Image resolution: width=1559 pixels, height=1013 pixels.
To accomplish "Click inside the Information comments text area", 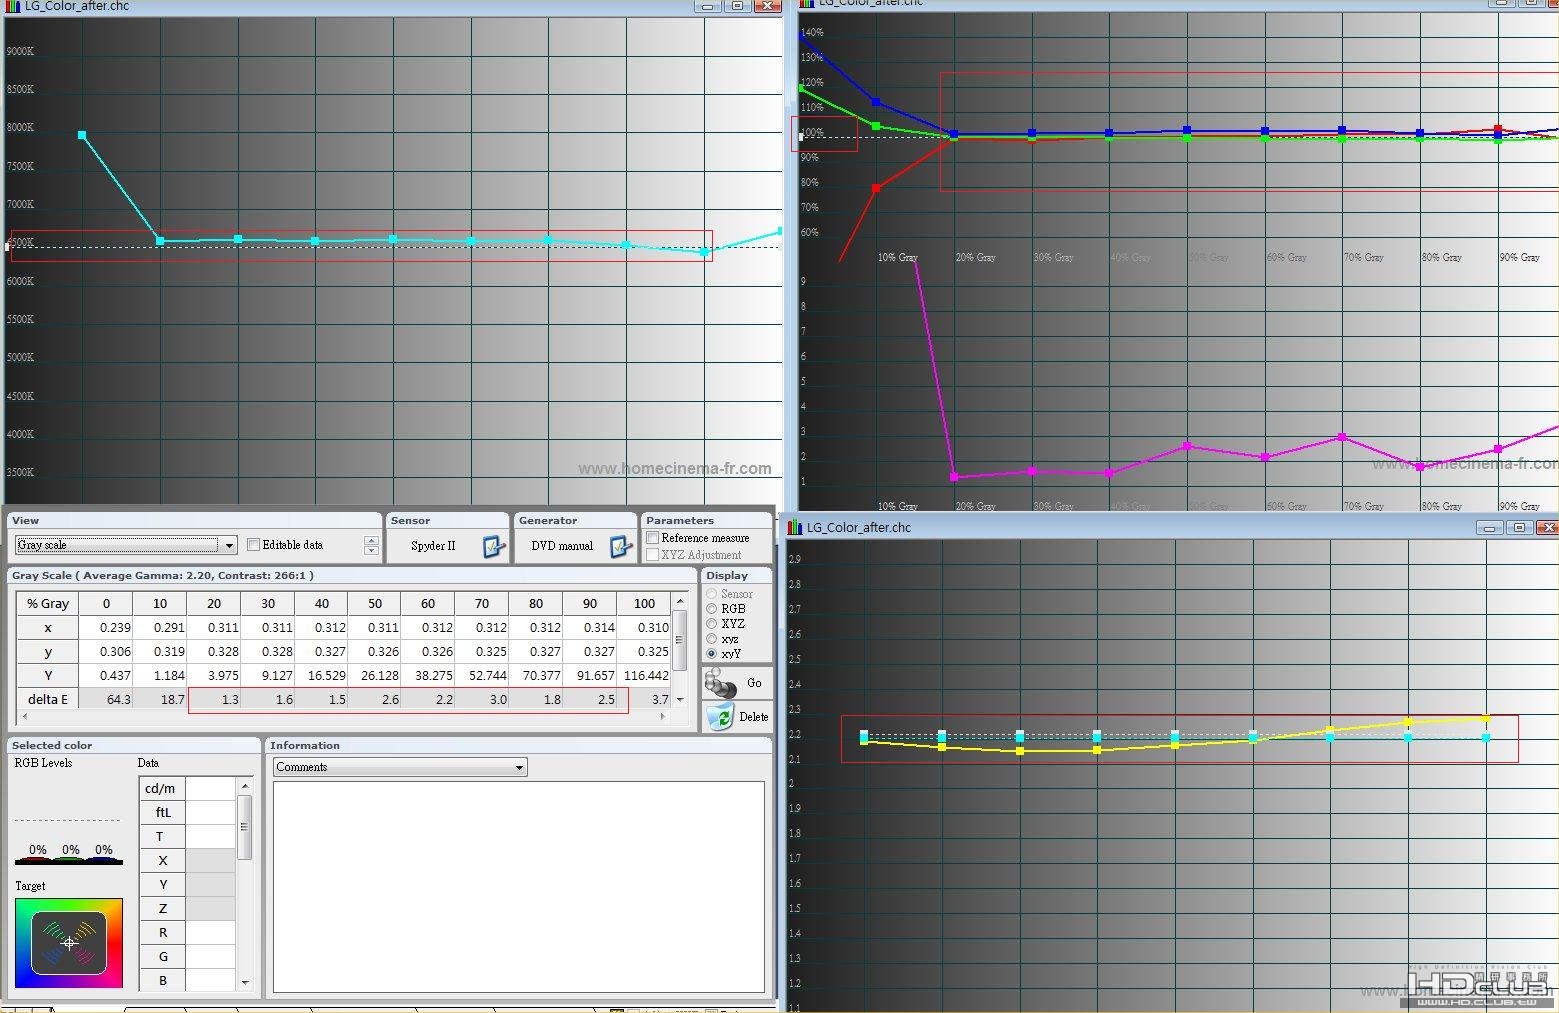I will coord(518,886).
